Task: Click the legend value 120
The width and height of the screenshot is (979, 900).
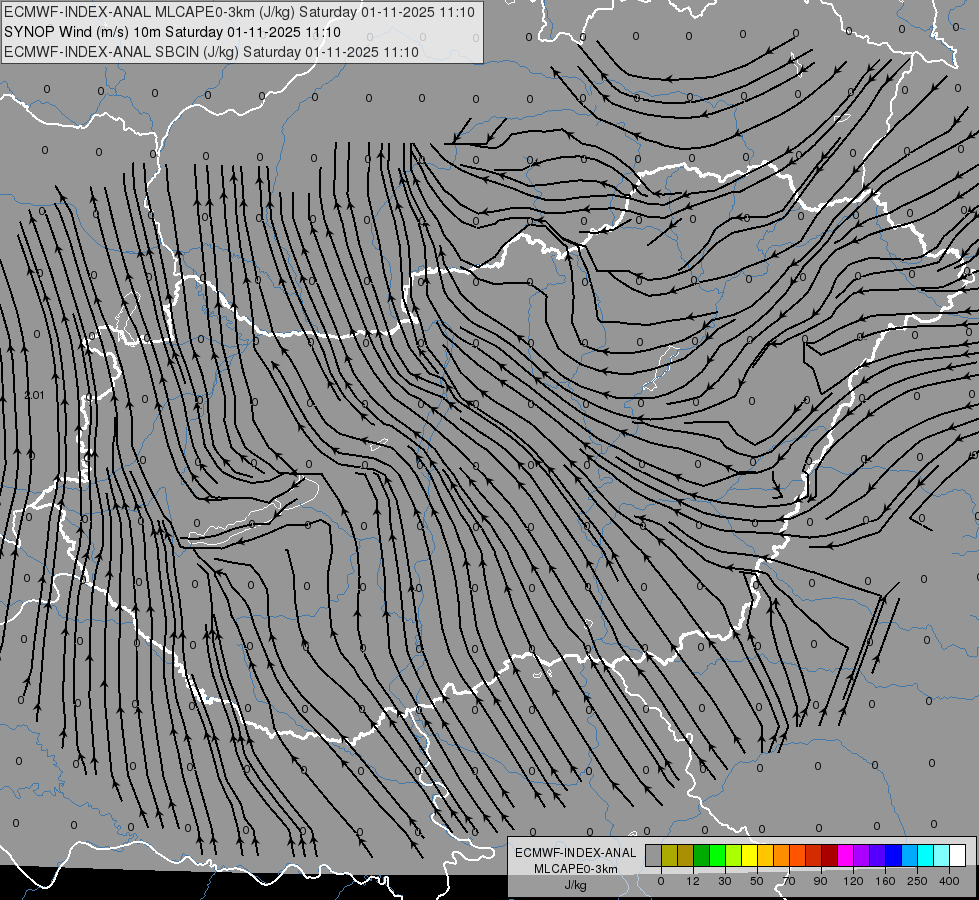Action: [854, 881]
